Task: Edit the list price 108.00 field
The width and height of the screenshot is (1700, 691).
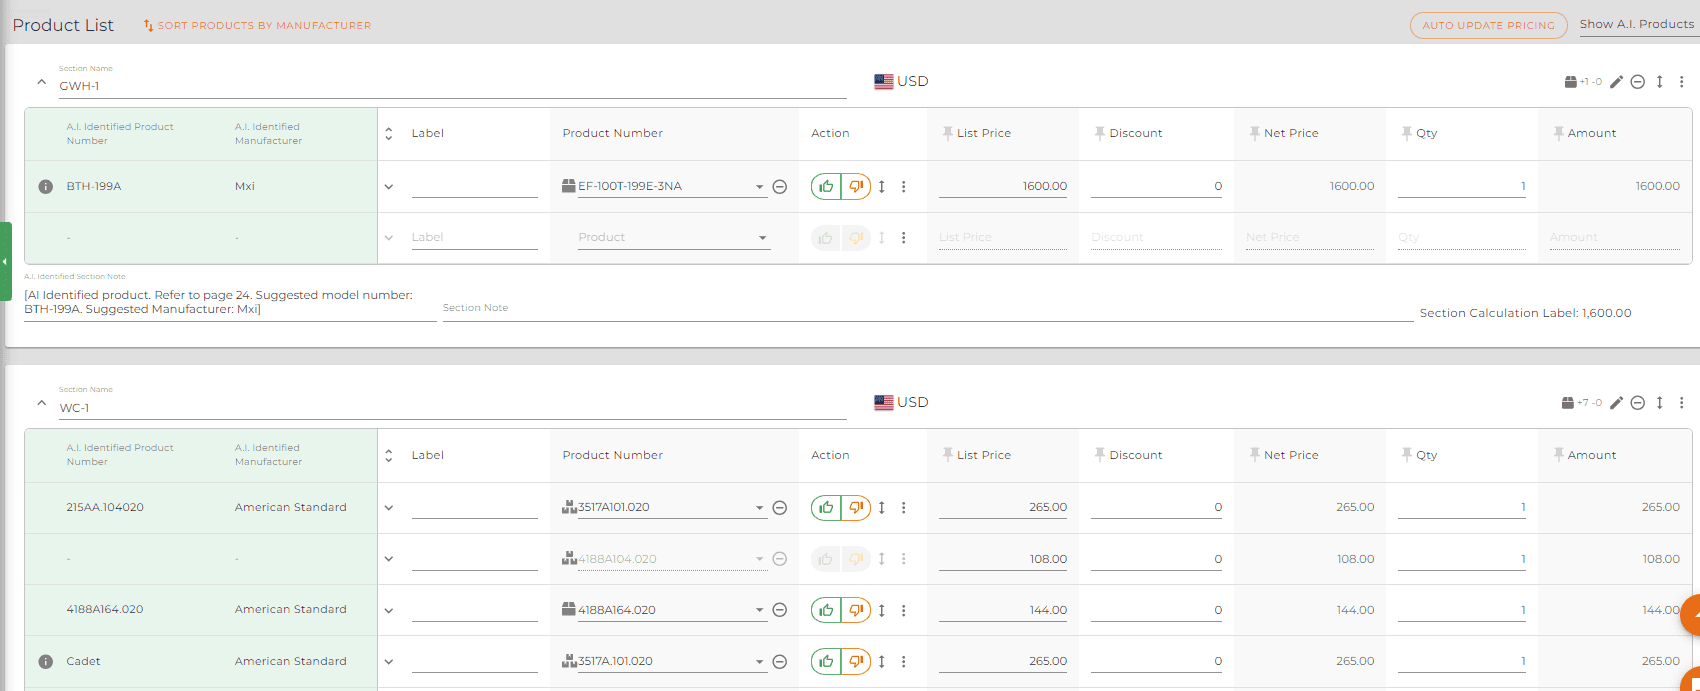Action: point(1003,559)
